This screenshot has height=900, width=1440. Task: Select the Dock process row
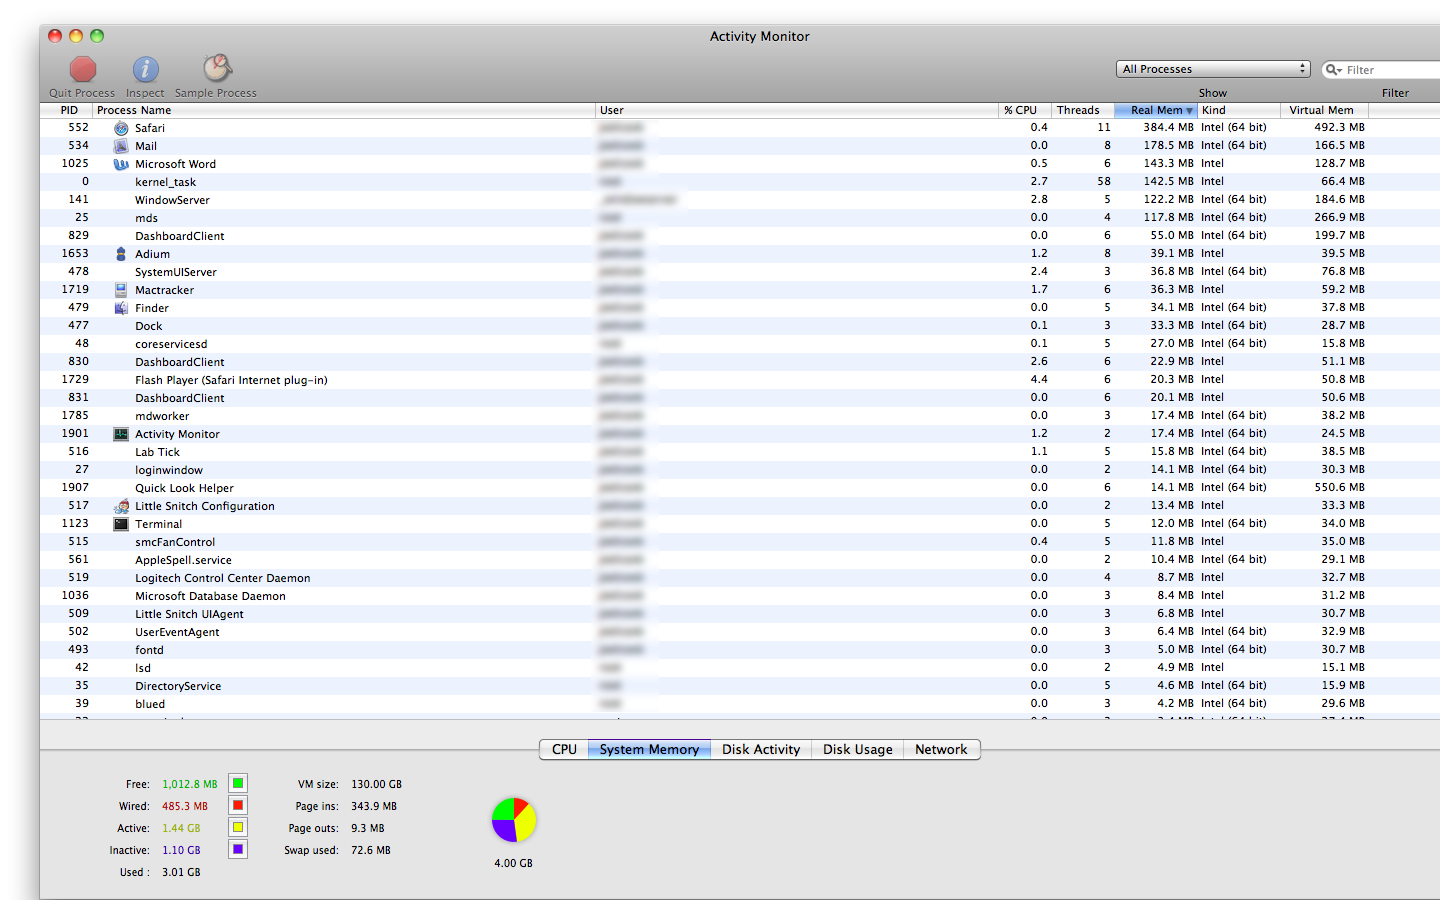pos(740,326)
